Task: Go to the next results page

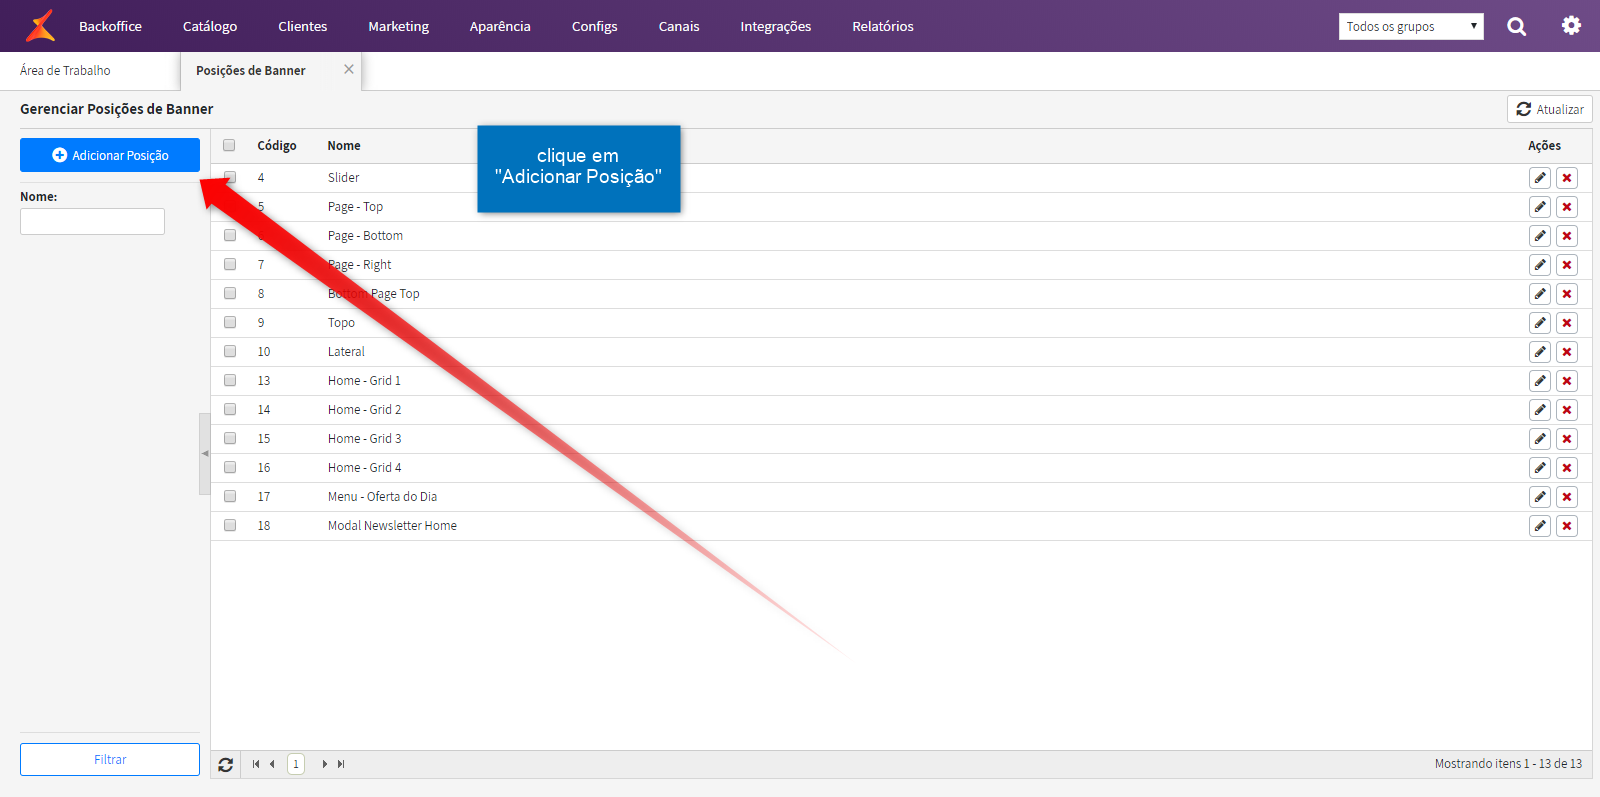Action: [x=325, y=764]
